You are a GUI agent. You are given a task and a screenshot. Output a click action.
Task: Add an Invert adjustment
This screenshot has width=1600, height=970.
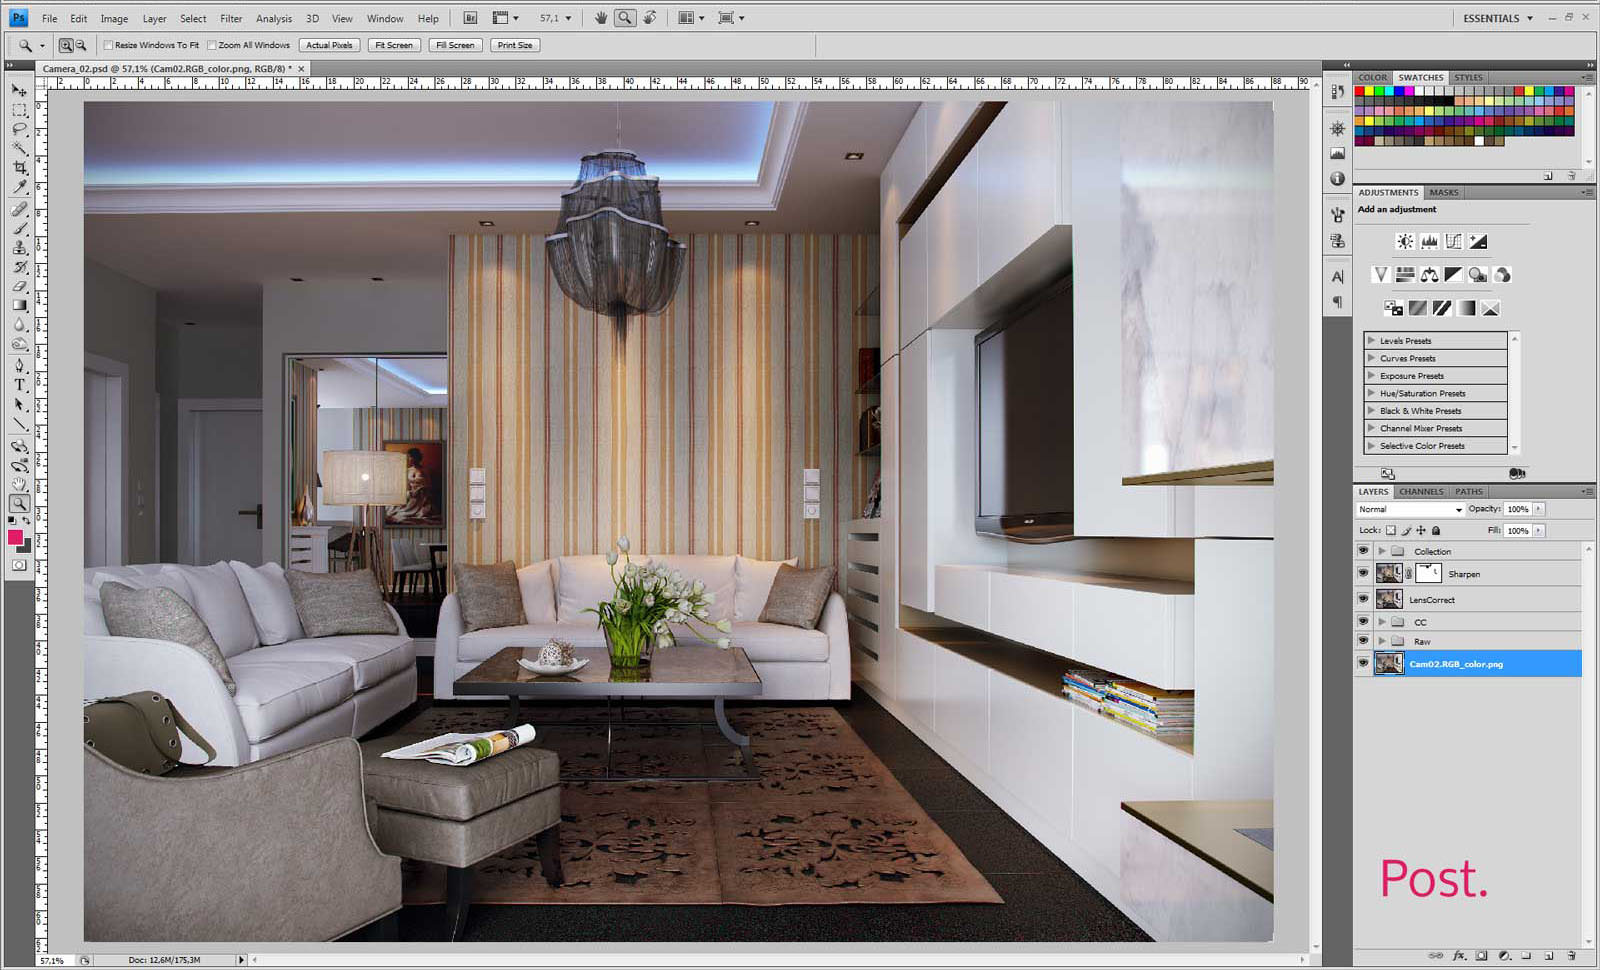1393,308
